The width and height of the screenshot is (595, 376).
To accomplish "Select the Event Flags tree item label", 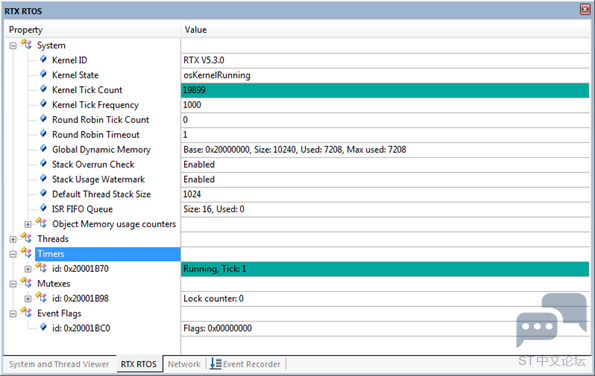I will pos(59,313).
